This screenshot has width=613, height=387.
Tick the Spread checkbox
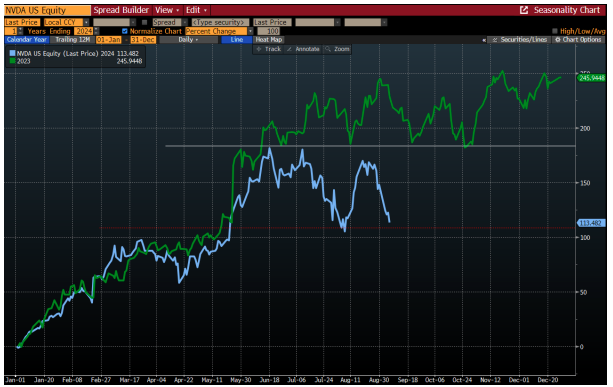click(x=145, y=22)
